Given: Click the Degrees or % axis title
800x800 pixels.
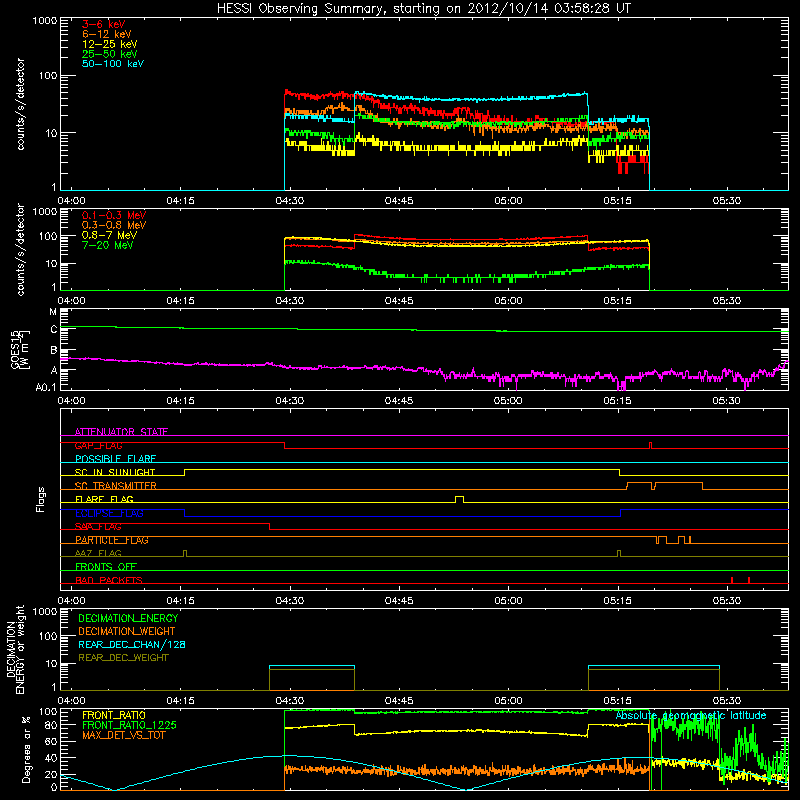Looking at the screenshot, I should click(x=26, y=749).
